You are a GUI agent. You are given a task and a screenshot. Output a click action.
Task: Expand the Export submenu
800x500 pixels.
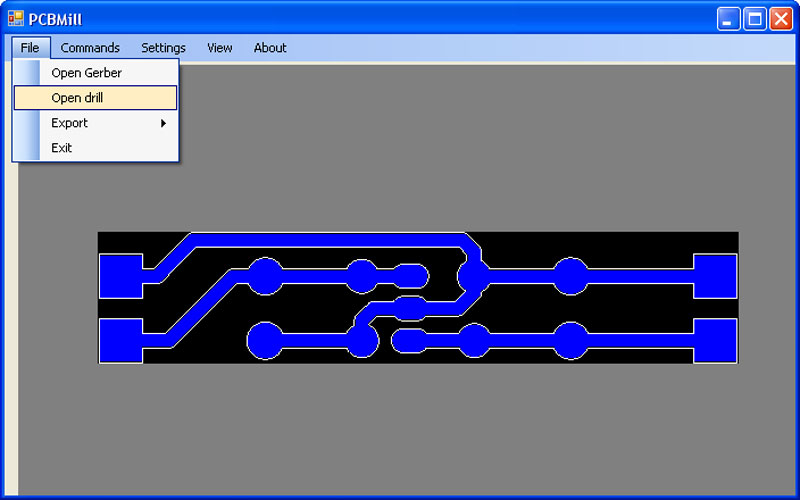pos(95,123)
